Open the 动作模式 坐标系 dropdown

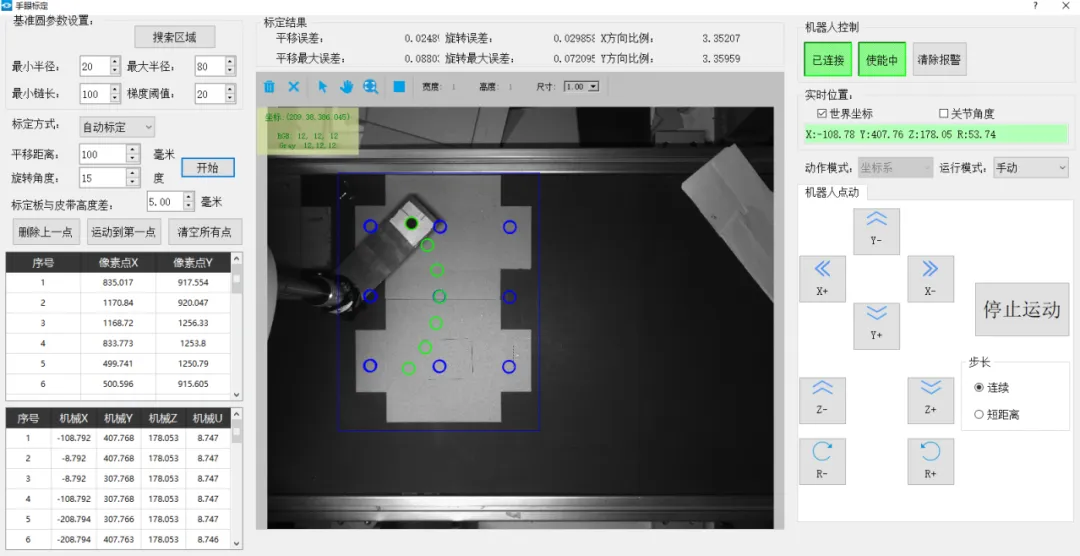pyautogui.click(x=895, y=167)
